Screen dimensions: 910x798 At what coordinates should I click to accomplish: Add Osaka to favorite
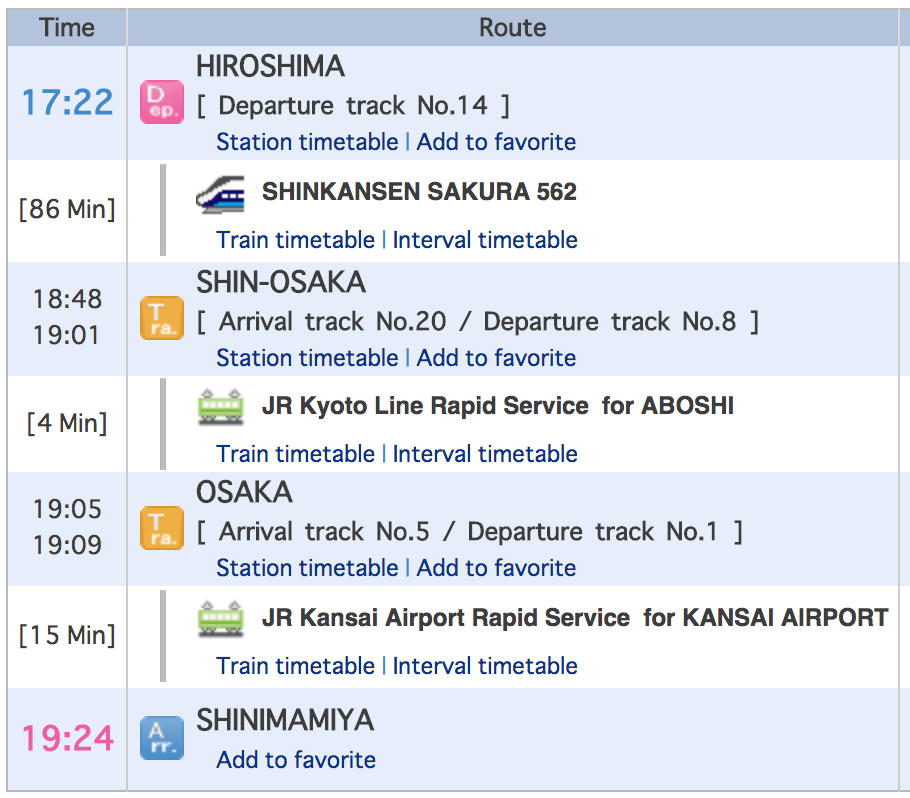pos(496,568)
